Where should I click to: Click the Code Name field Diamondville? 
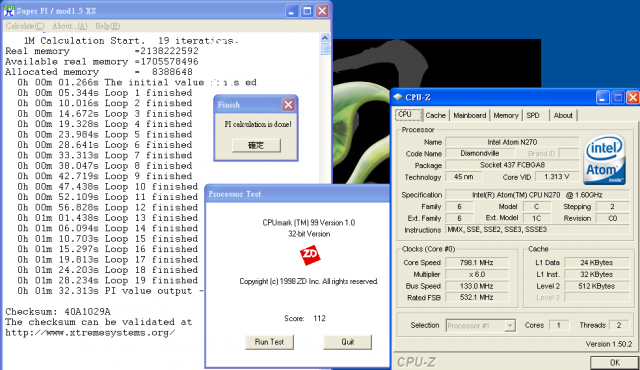coord(480,153)
